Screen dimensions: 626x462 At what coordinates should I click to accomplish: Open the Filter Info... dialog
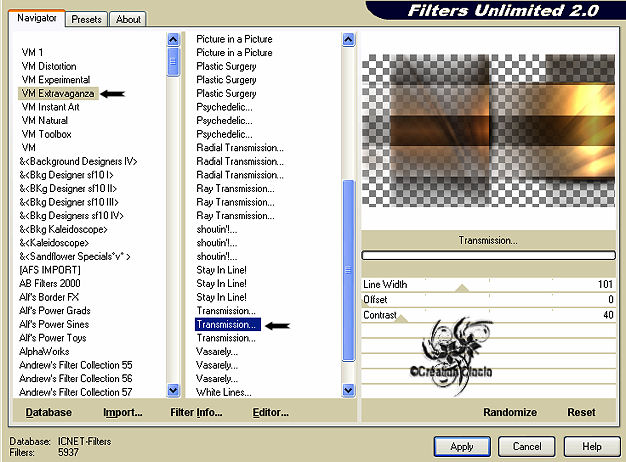(x=196, y=412)
